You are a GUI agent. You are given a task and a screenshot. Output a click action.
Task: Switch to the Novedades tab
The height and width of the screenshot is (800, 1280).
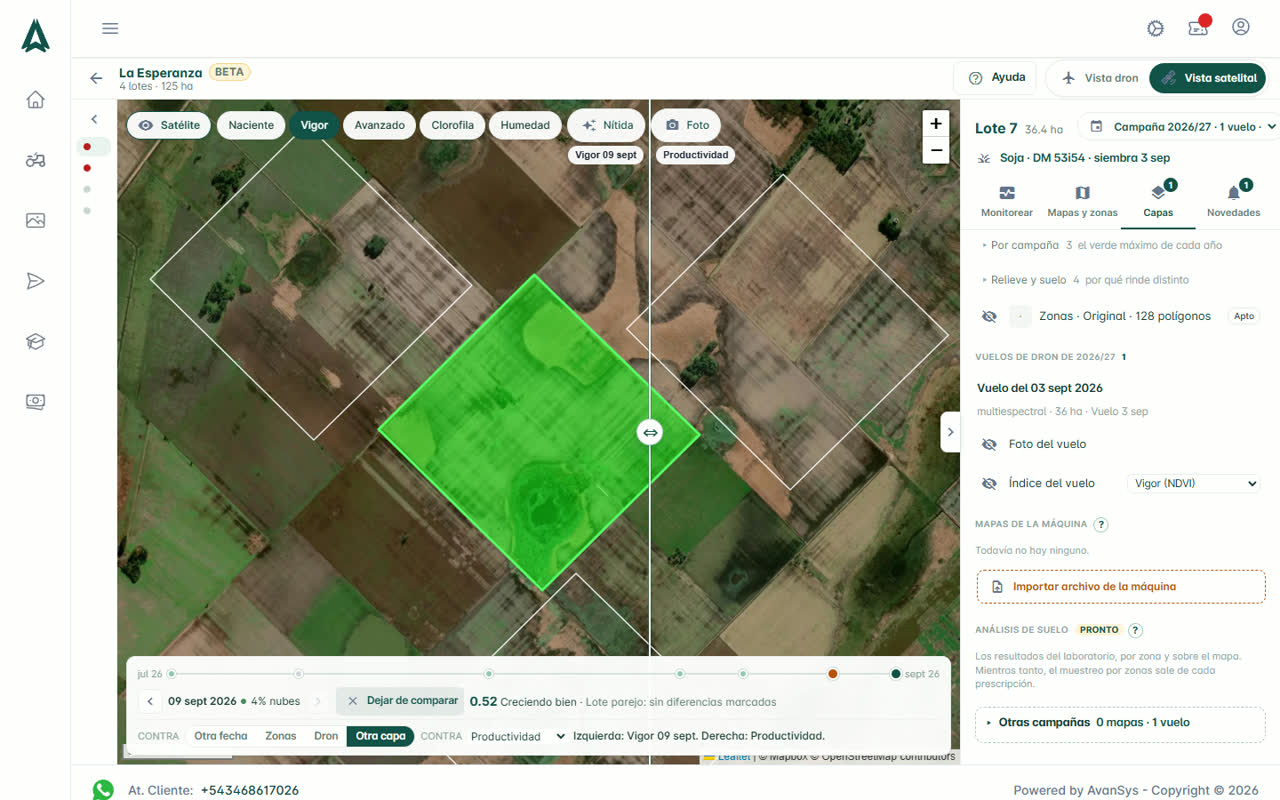[x=1233, y=201]
